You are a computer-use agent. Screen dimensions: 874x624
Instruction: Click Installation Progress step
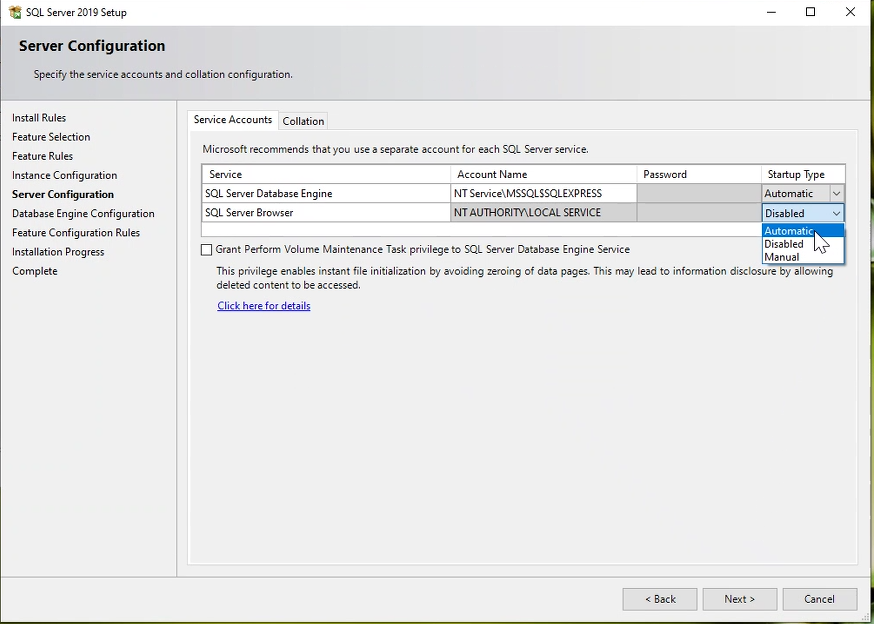coord(58,251)
